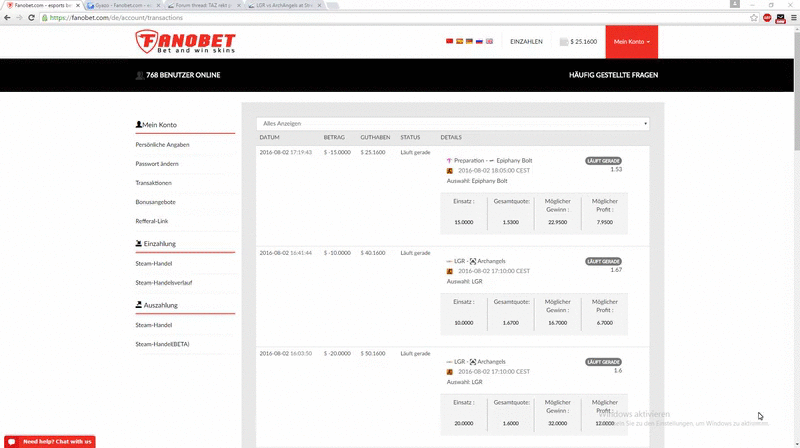Click the $ 25.1600 balance in the header

pyautogui.click(x=584, y=42)
